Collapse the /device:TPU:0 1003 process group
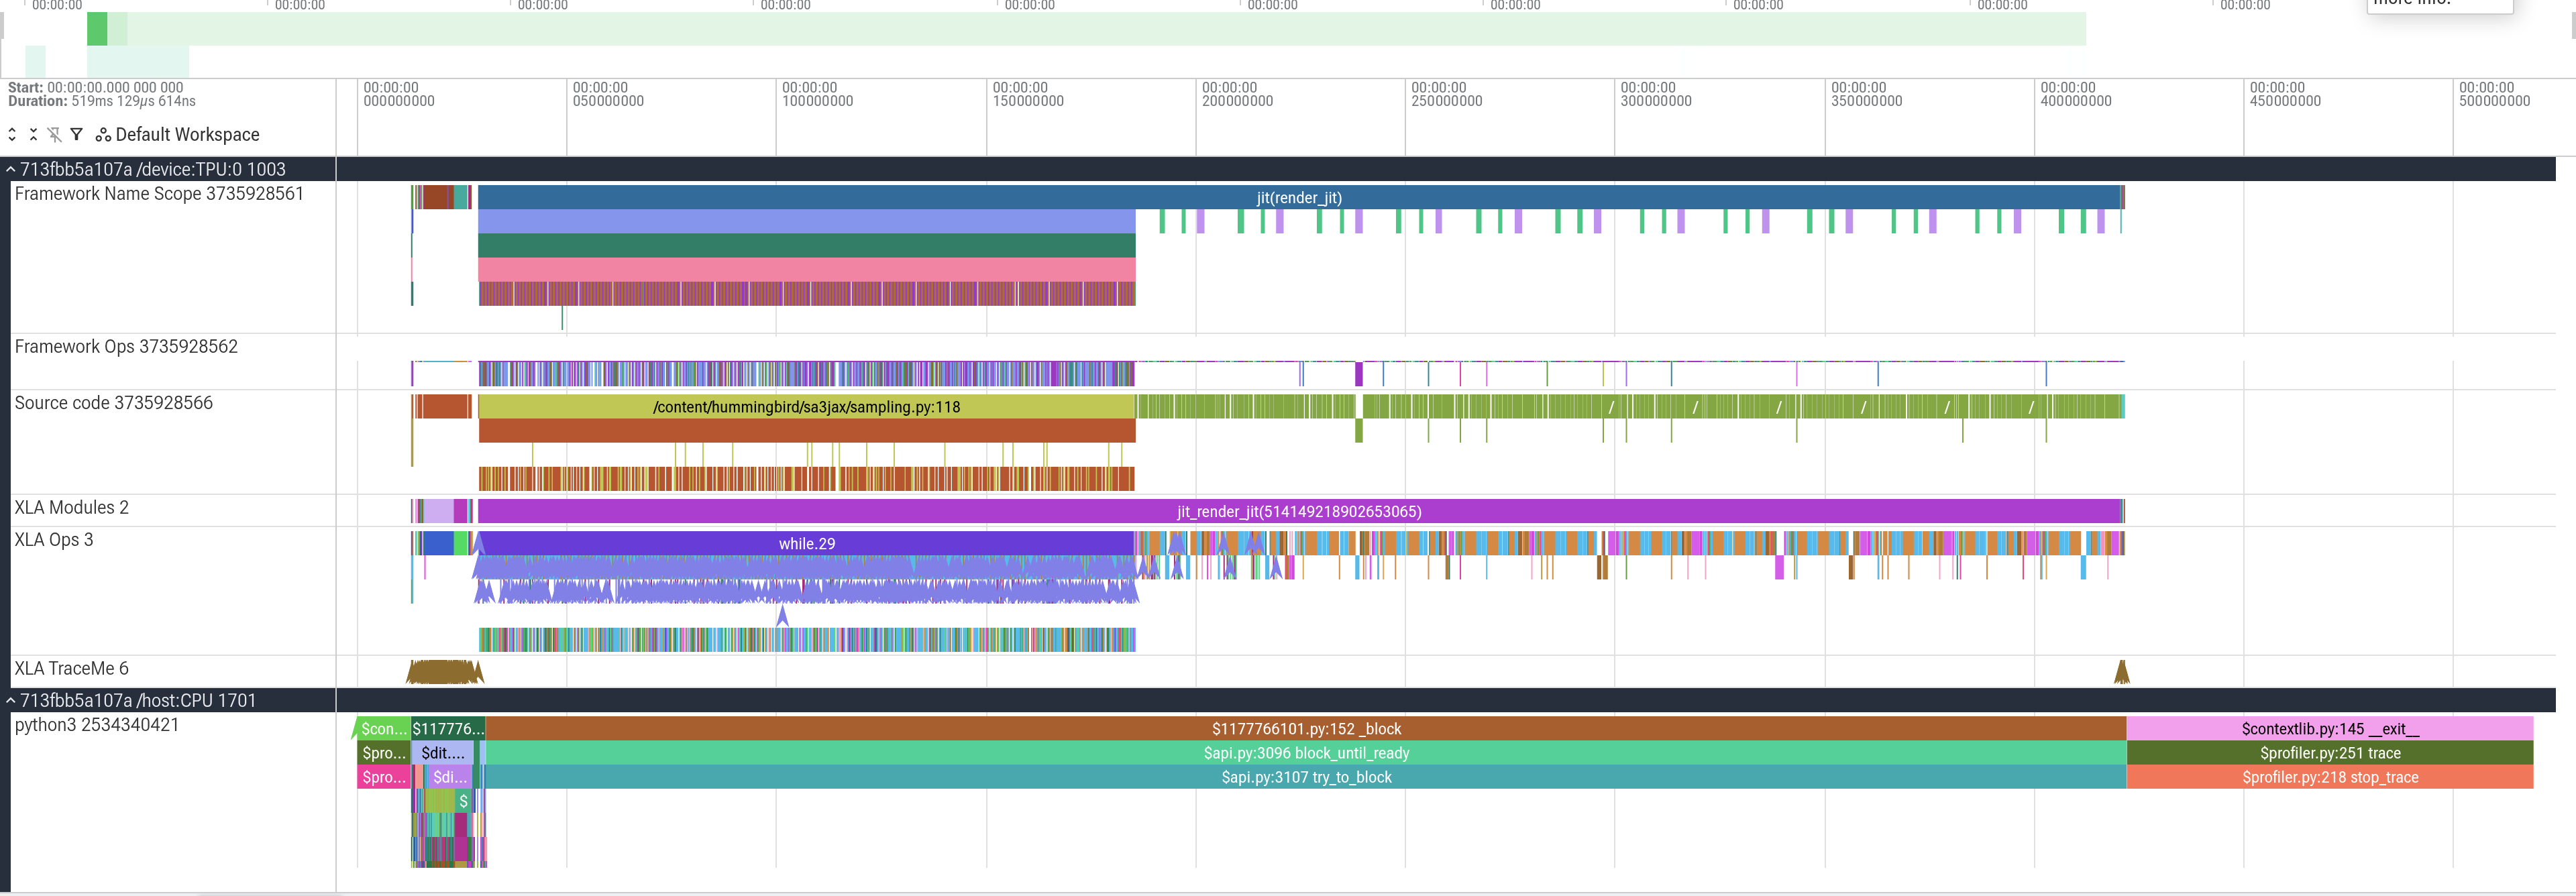Viewport: 2576px width, 896px height. click(x=10, y=169)
